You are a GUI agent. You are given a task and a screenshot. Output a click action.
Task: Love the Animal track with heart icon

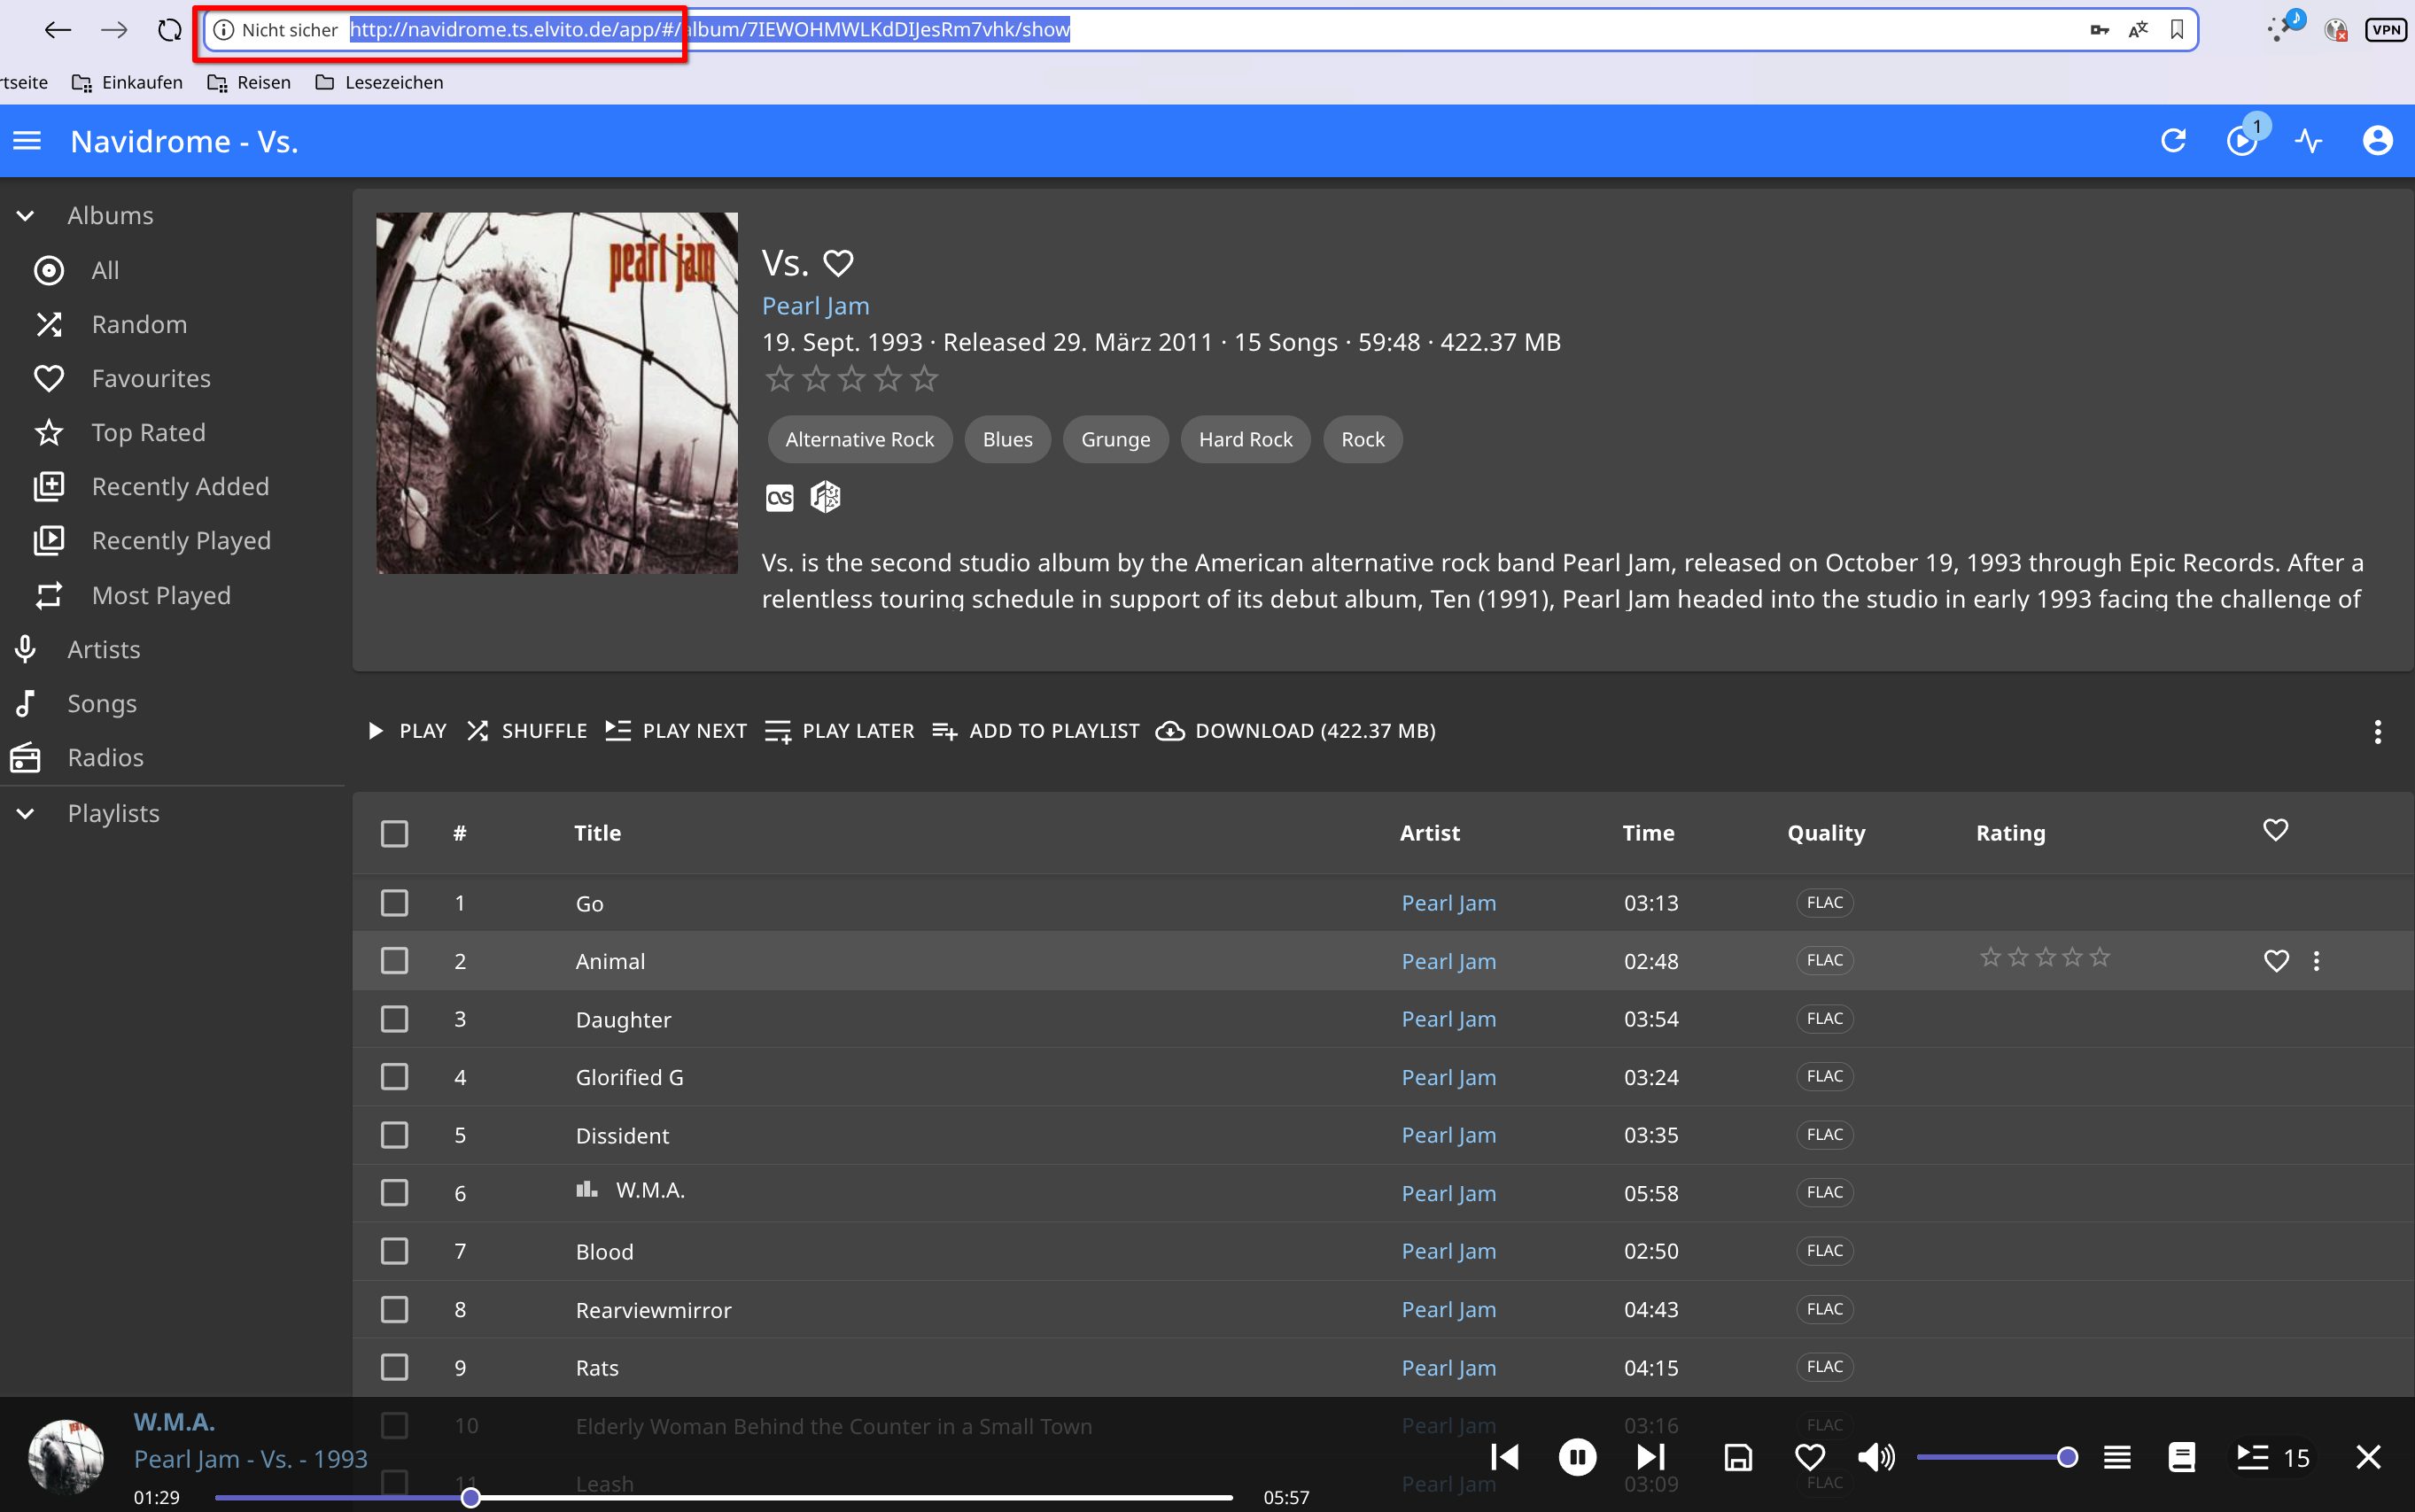(2276, 961)
